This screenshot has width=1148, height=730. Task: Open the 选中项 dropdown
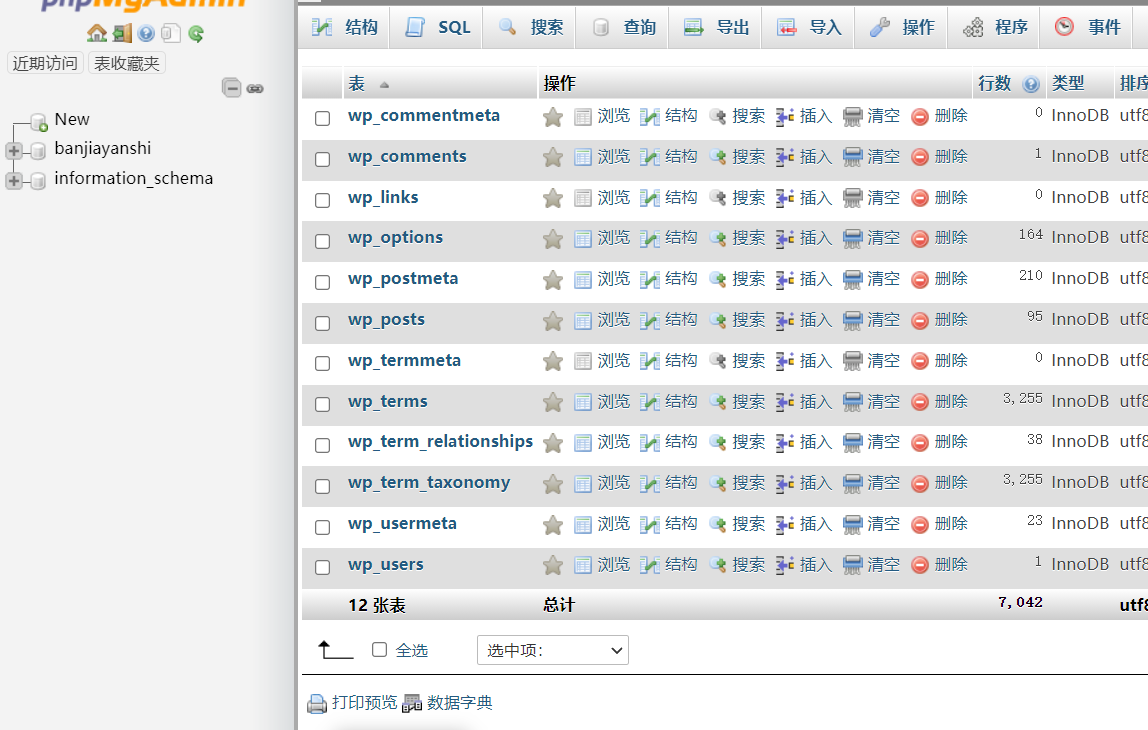point(552,650)
